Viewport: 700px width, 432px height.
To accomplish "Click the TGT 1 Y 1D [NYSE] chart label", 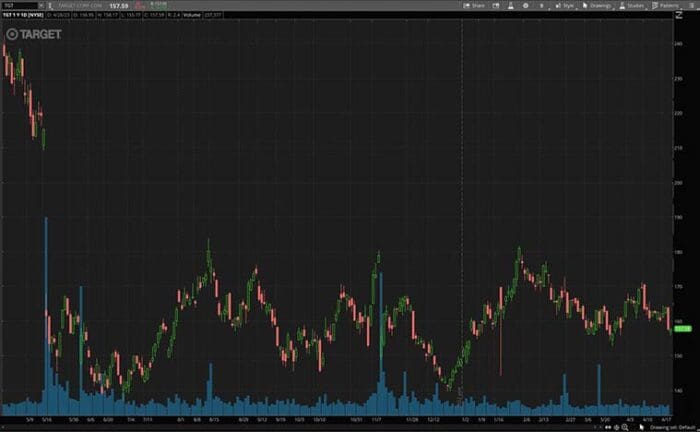I will [x=23, y=15].
